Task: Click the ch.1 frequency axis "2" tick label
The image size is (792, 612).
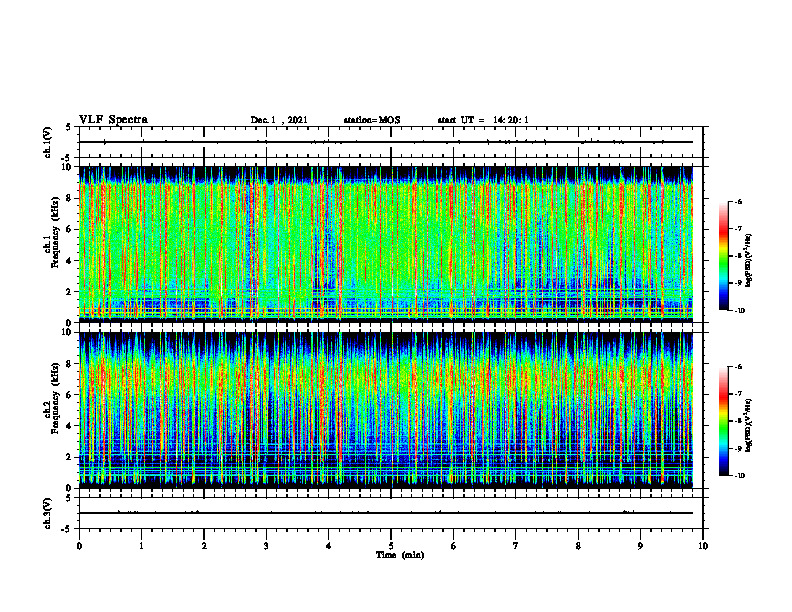Action: click(x=70, y=291)
